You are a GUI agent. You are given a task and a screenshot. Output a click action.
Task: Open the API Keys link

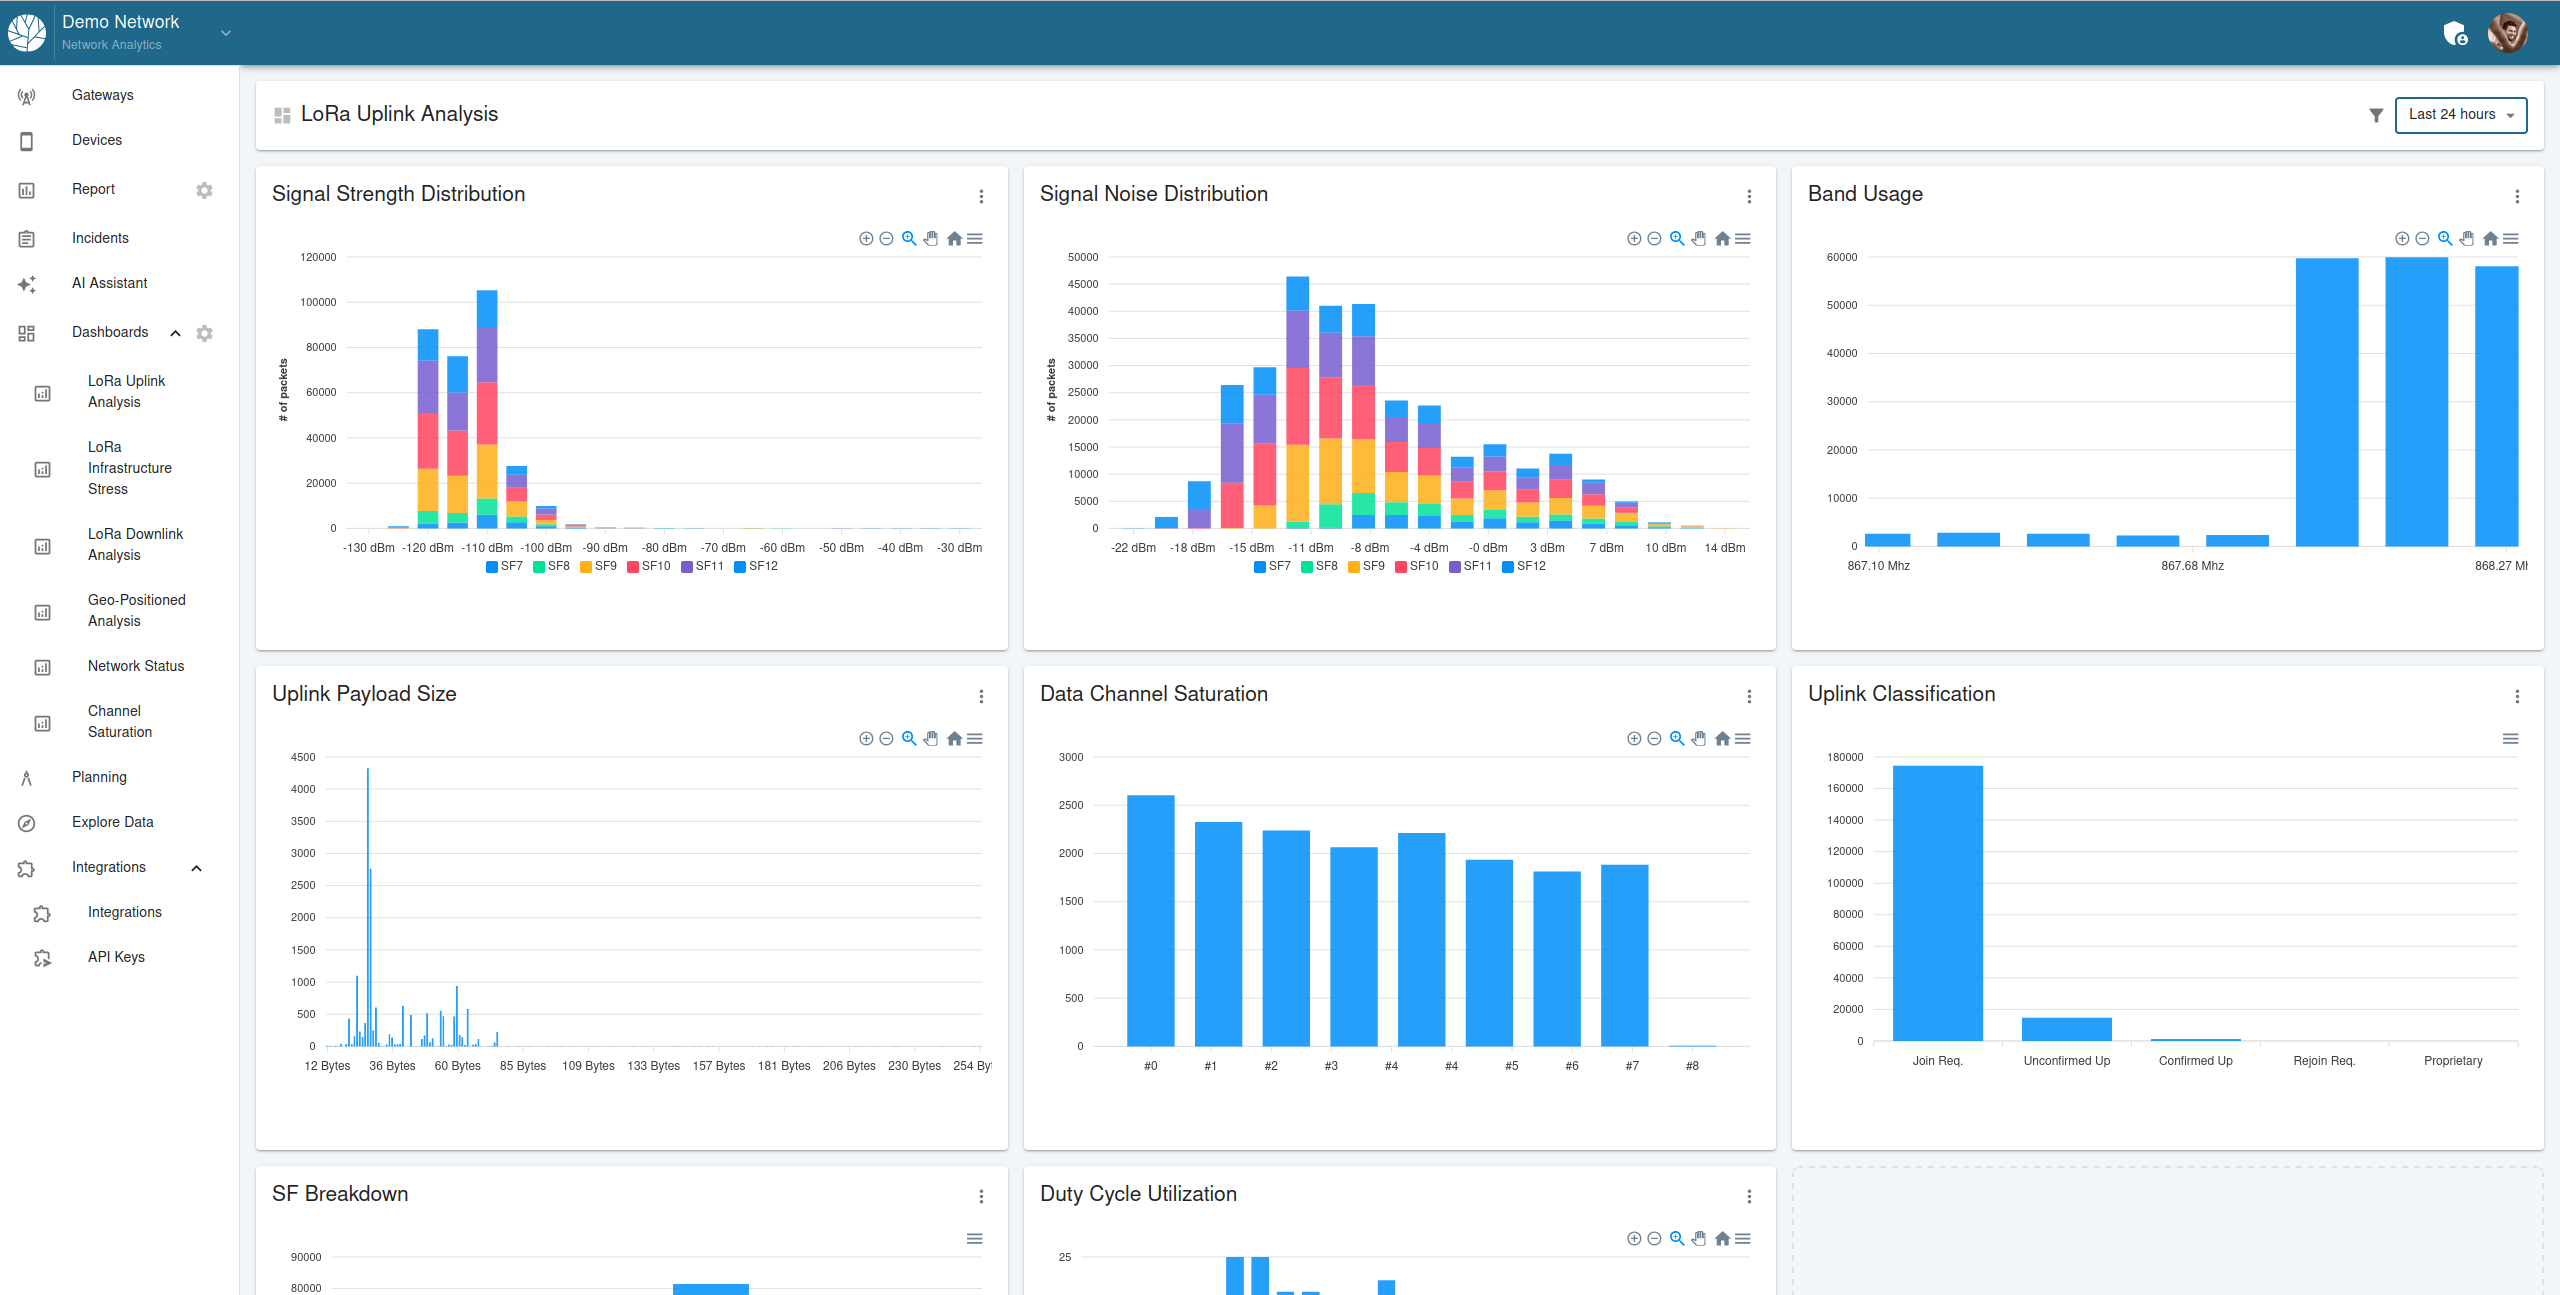116,957
